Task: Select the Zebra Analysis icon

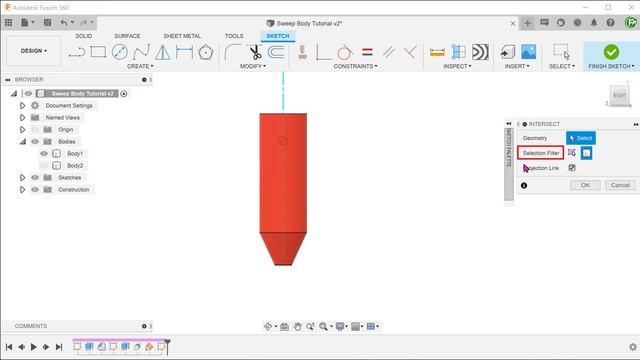Action: (x=480, y=52)
